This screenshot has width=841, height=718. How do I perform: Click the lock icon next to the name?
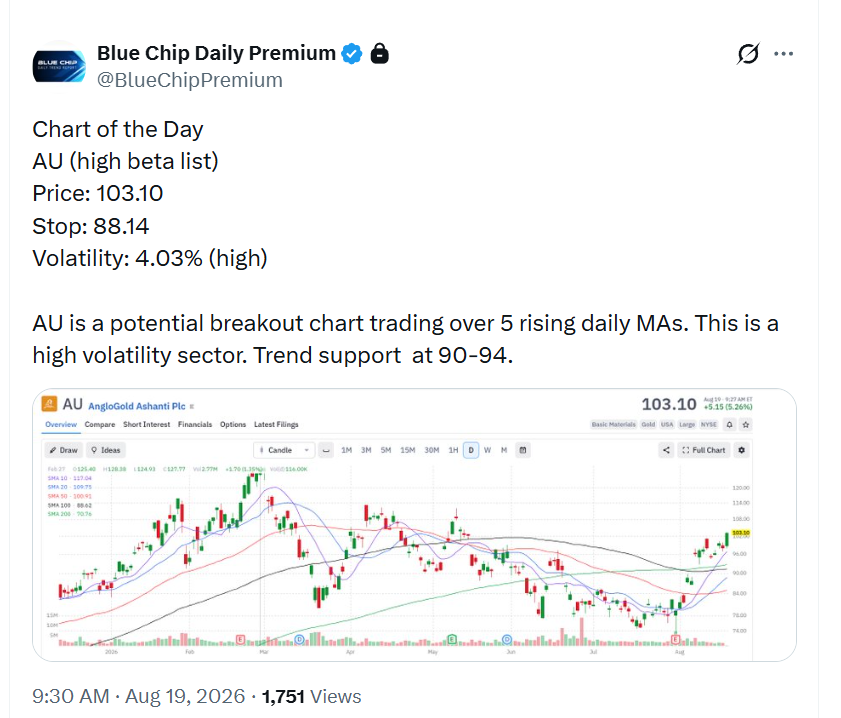point(379,53)
